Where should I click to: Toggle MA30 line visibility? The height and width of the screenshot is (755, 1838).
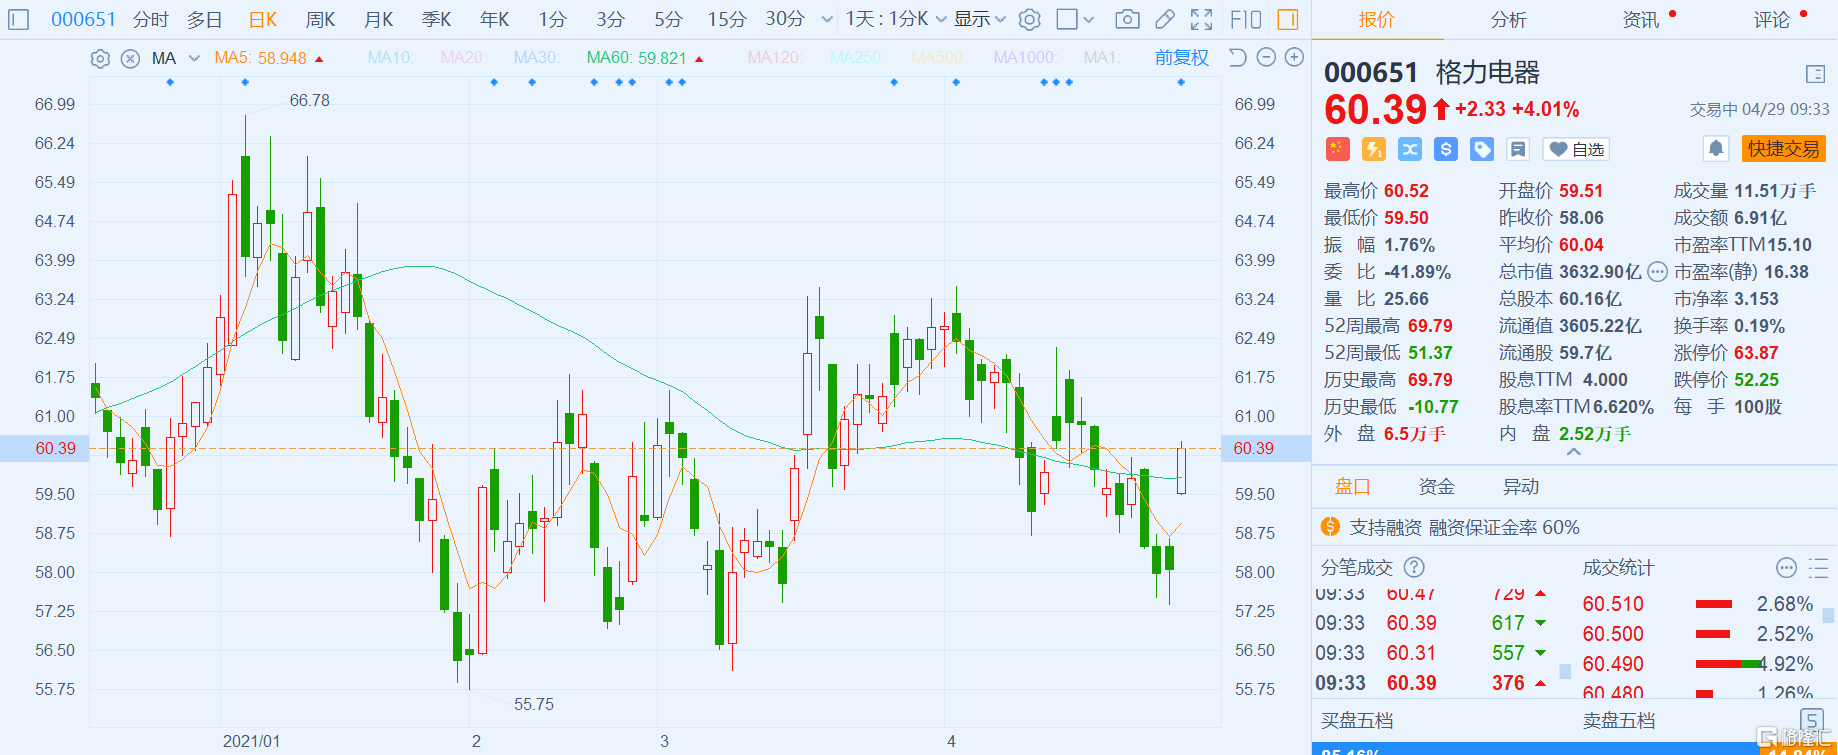point(535,58)
